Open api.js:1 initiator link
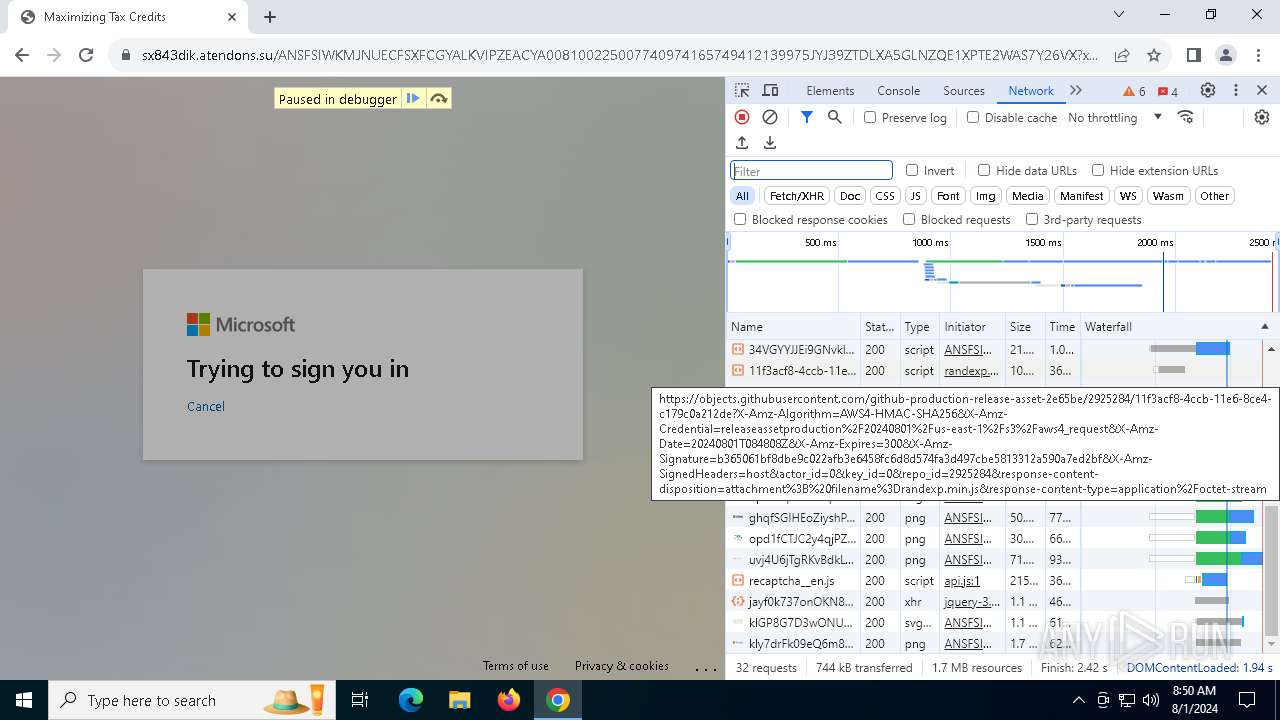Image resolution: width=1280 pixels, height=720 pixels. 962,581
